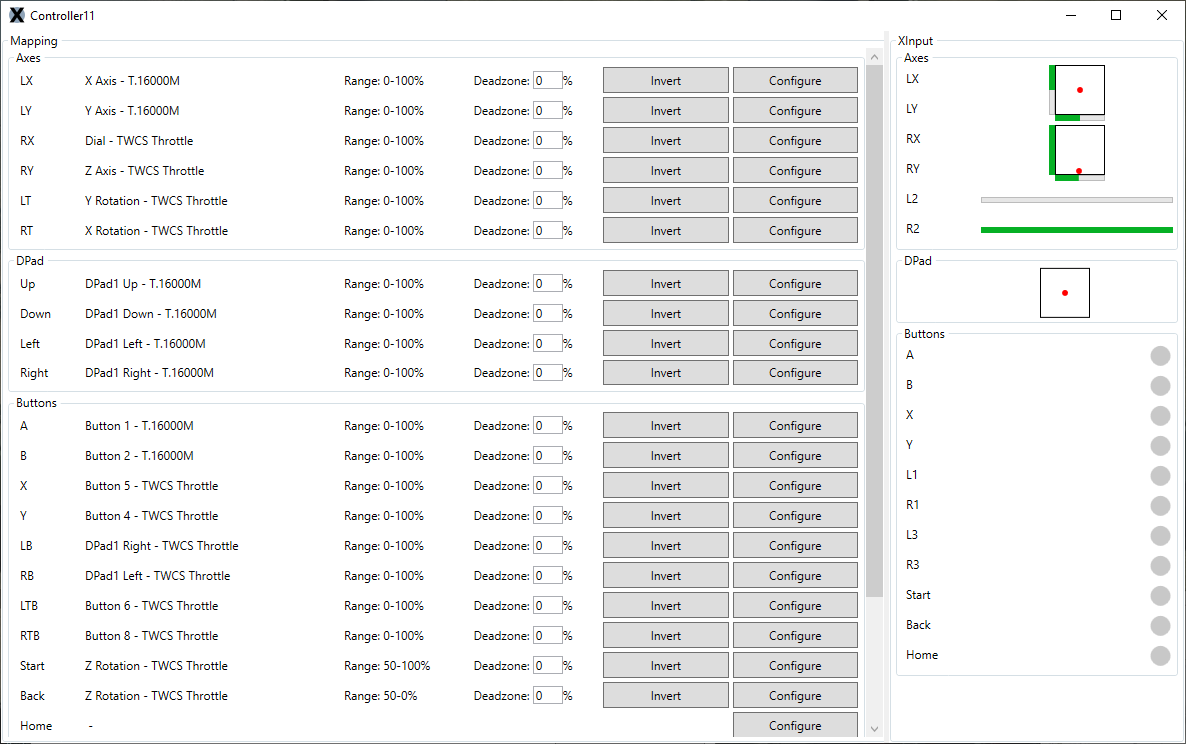Invert the RY Z Axis mapping
Image resolution: width=1186 pixels, height=744 pixels.
coord(666,171)
